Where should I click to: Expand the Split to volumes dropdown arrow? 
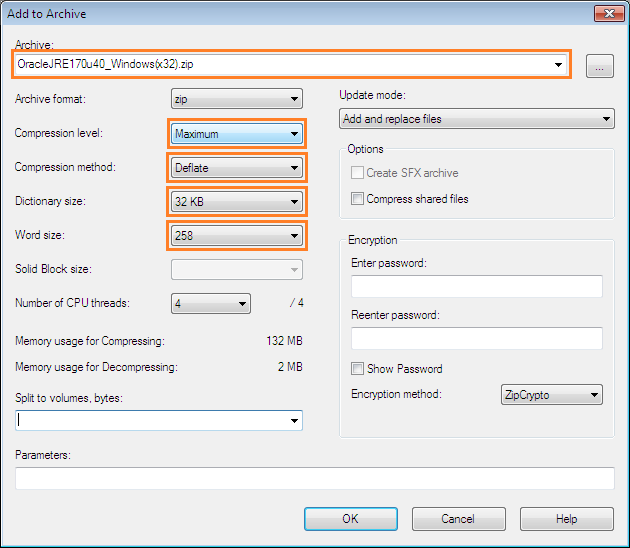(294, 421)
